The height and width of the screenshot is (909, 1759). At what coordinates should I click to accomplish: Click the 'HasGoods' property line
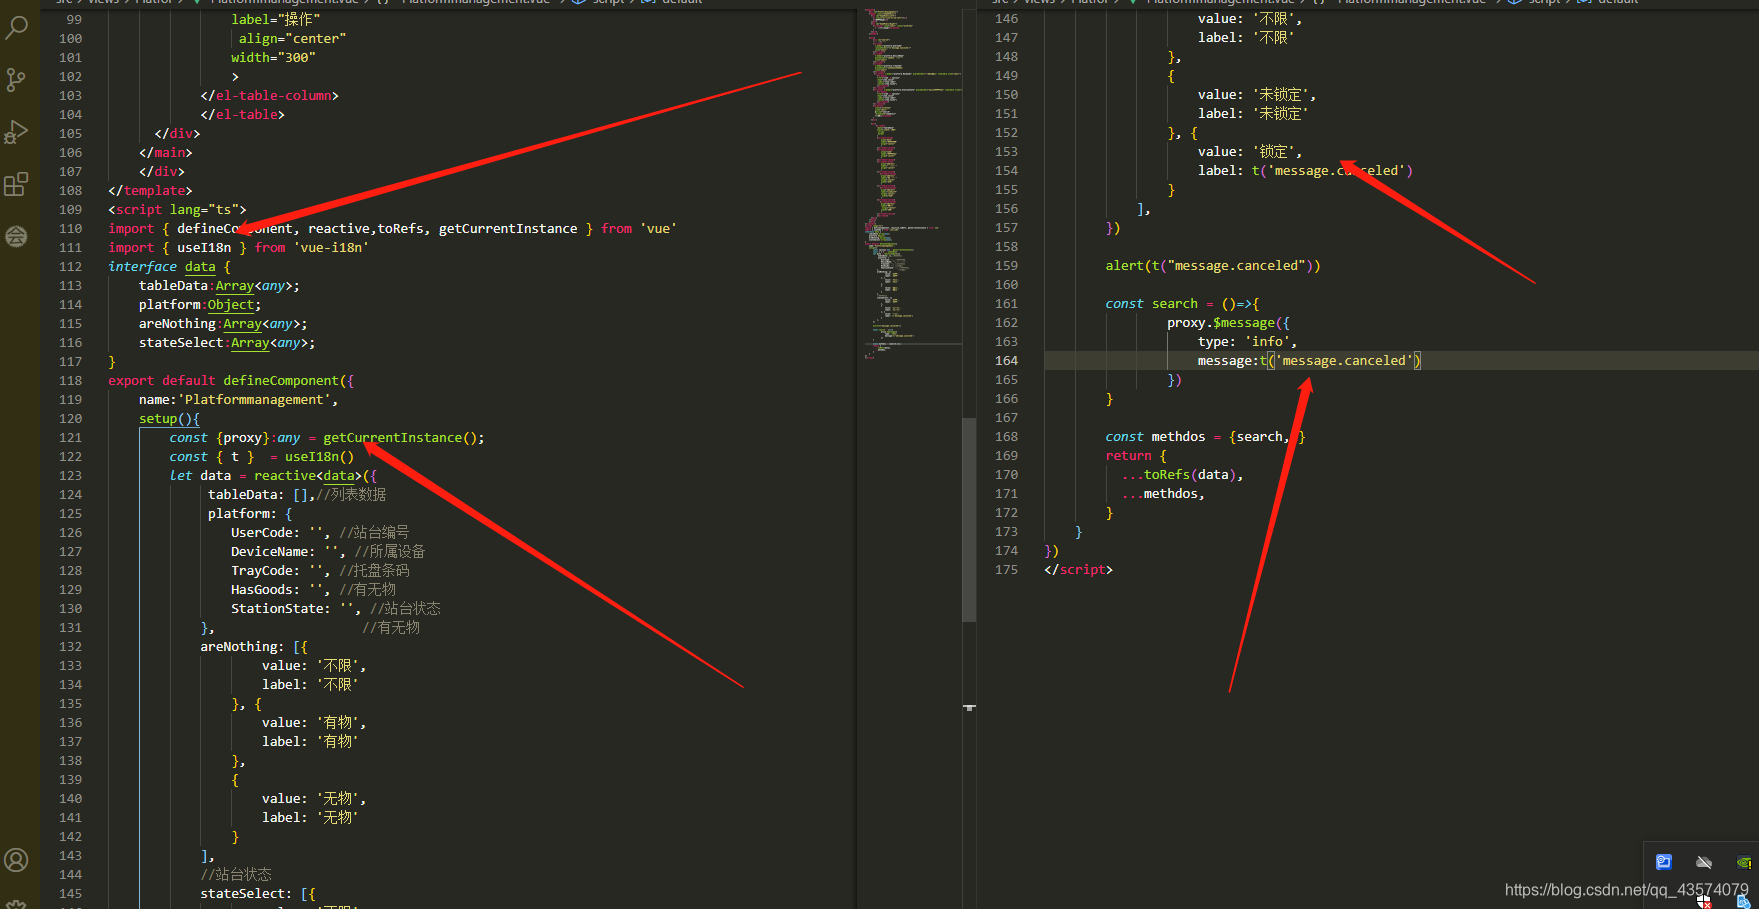[313, 590]
